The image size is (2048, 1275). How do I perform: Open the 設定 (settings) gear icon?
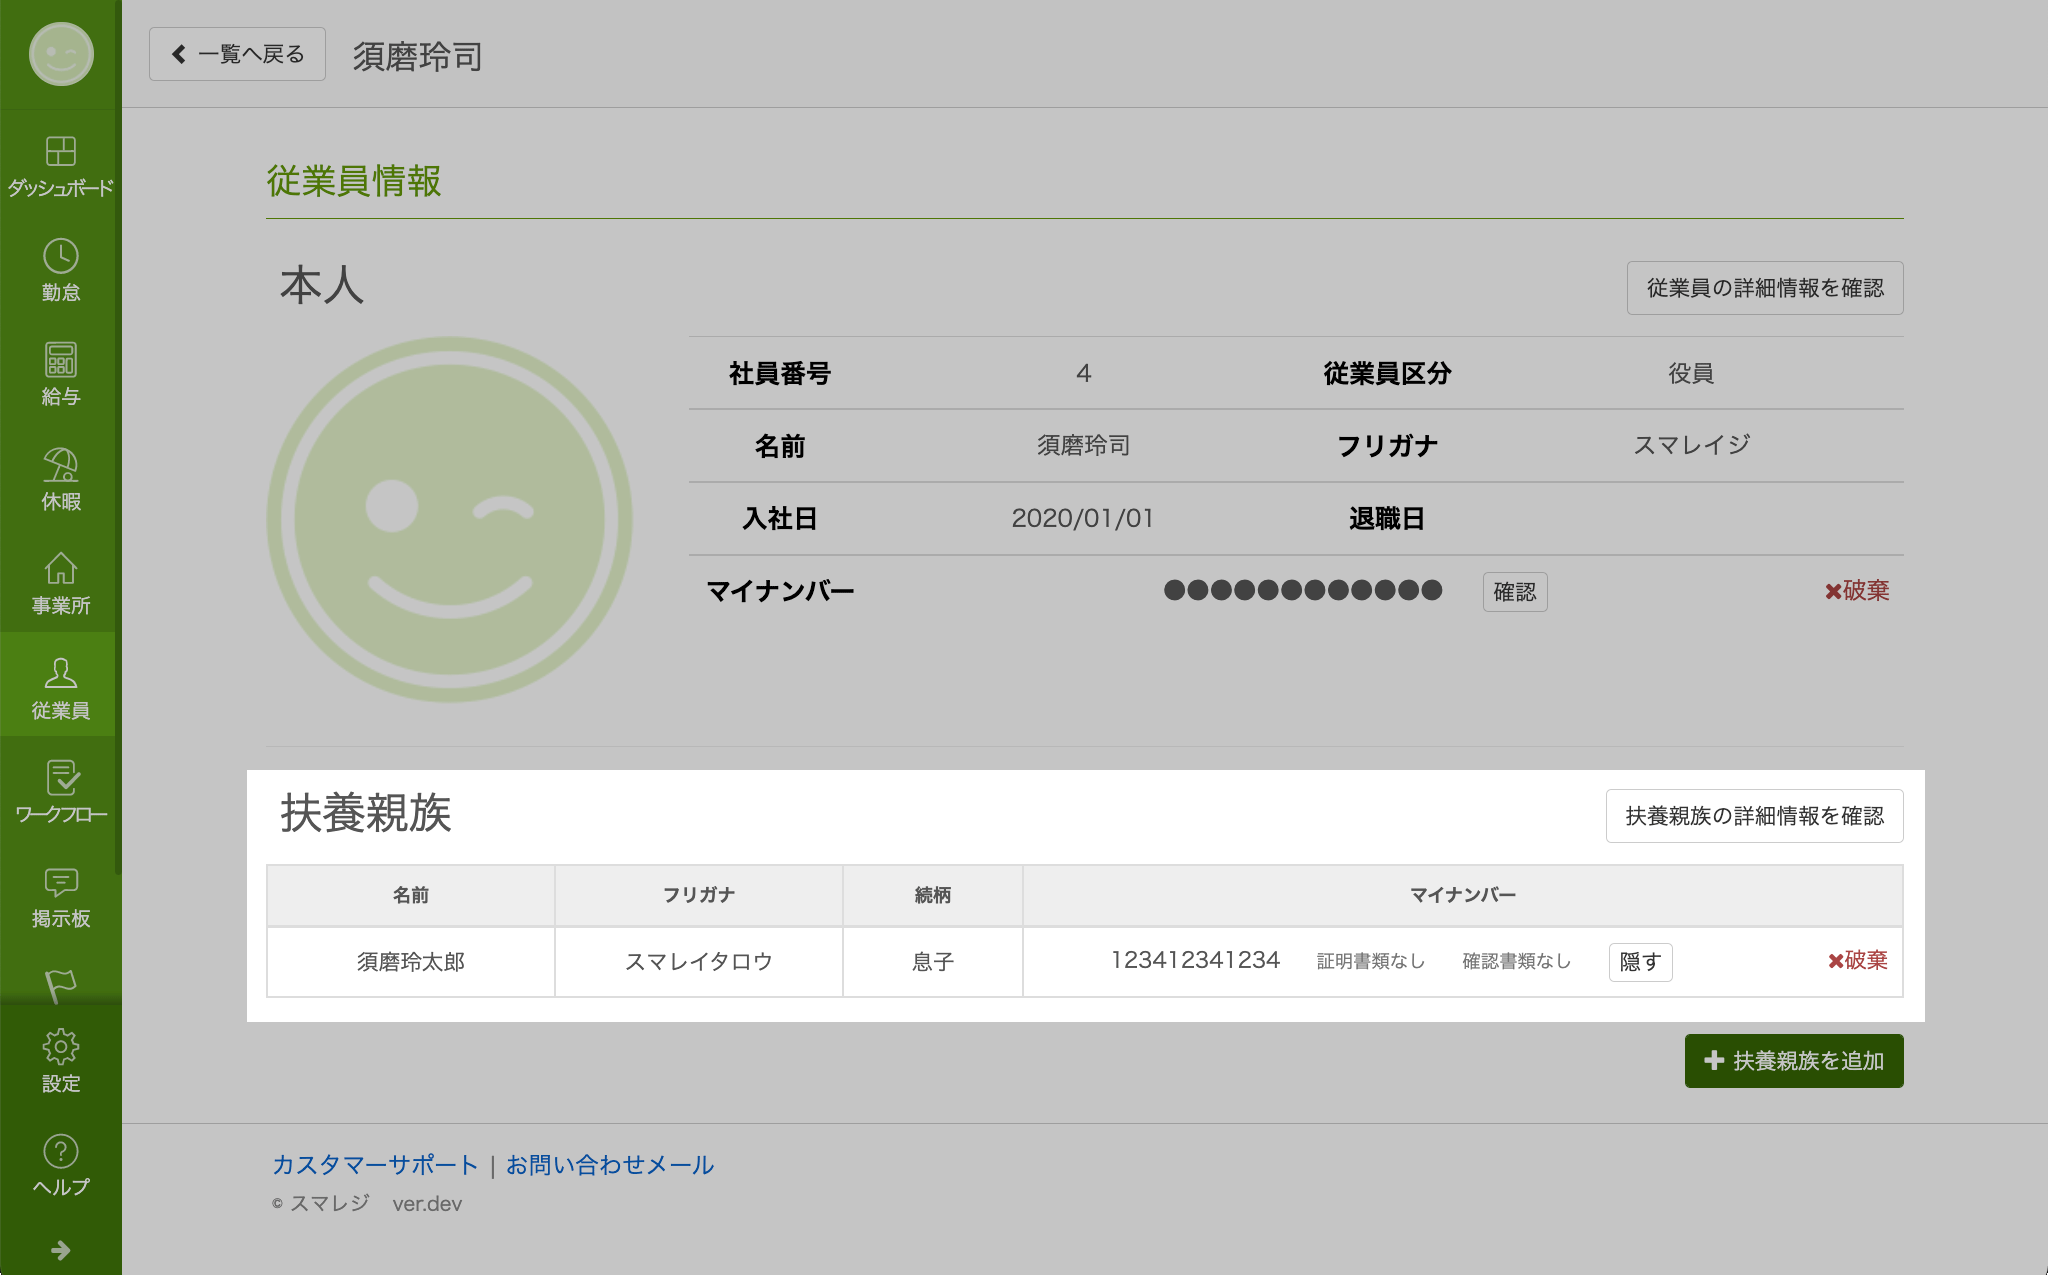pyautogui.click(x=60, y=1047)
